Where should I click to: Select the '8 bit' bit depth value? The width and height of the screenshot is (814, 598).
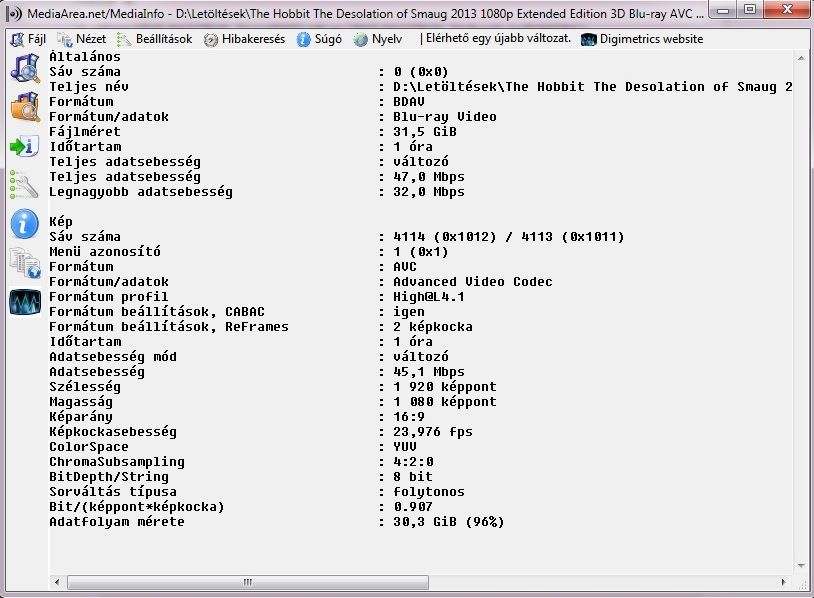[x=413, y=477]
